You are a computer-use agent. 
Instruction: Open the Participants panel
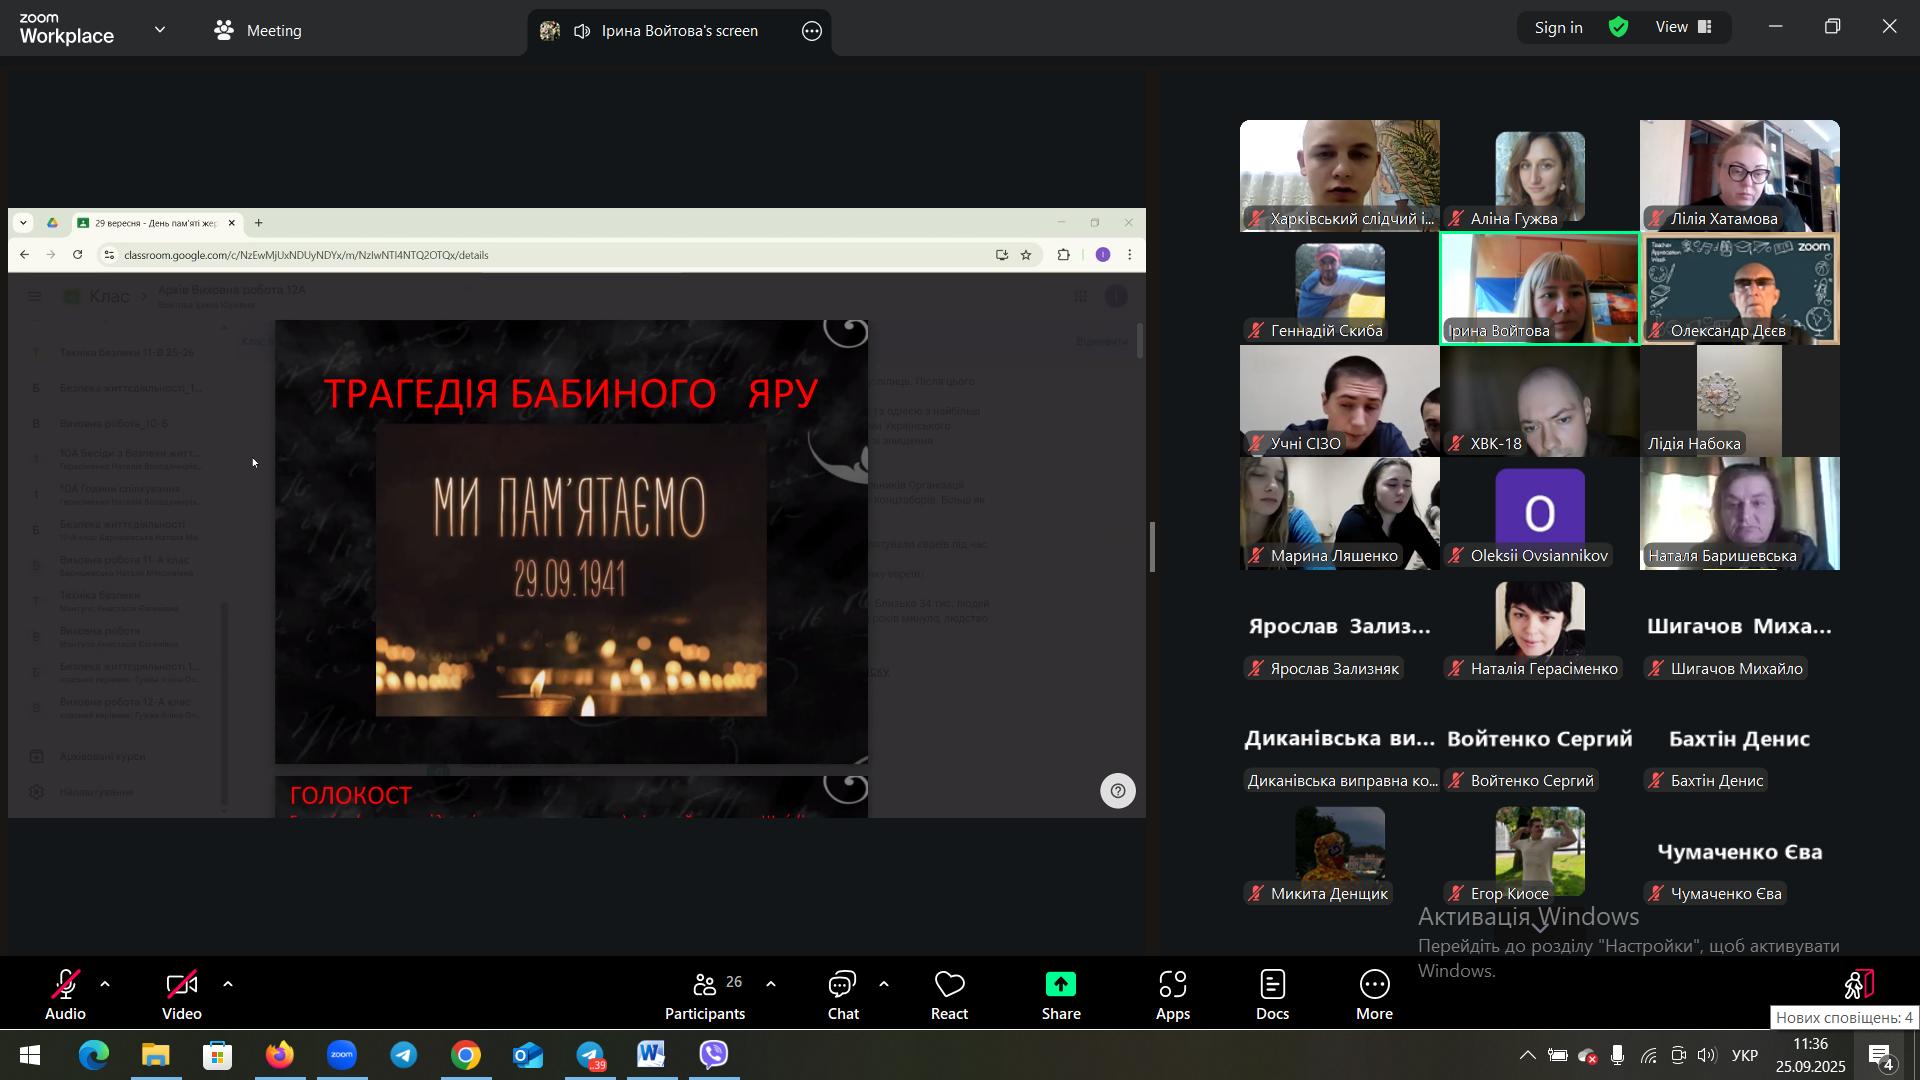point(706,996)
